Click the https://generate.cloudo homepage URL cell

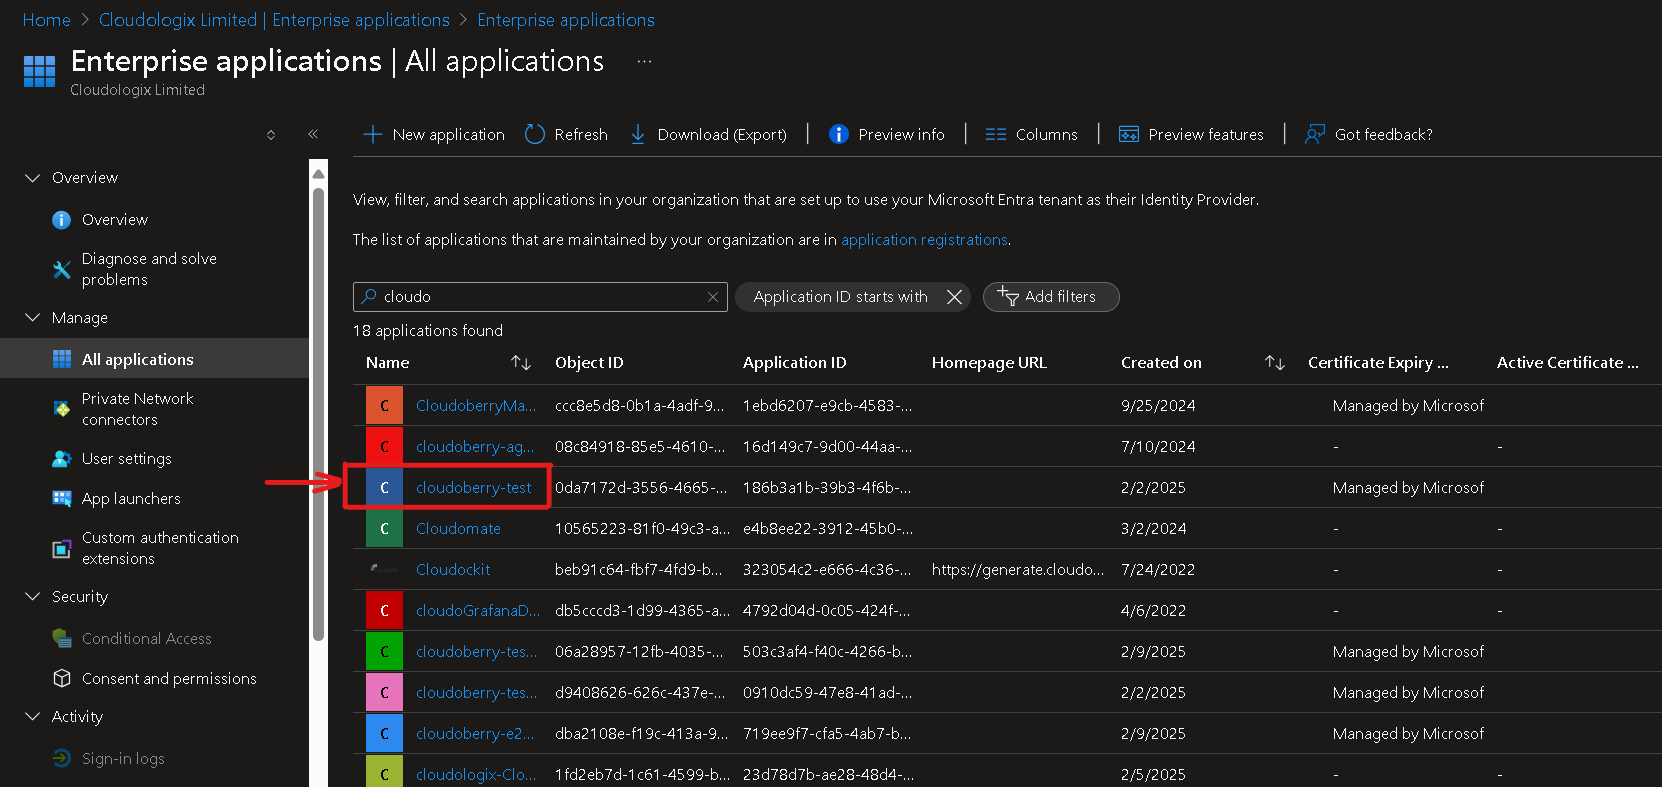(1018, 570)
